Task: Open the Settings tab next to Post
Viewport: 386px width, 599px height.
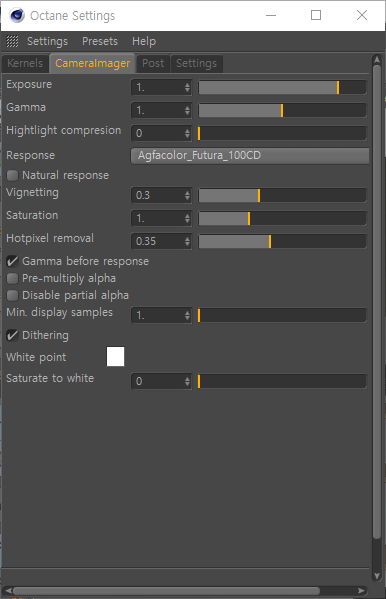Action: pyautogui.click(x=196, y=63)
